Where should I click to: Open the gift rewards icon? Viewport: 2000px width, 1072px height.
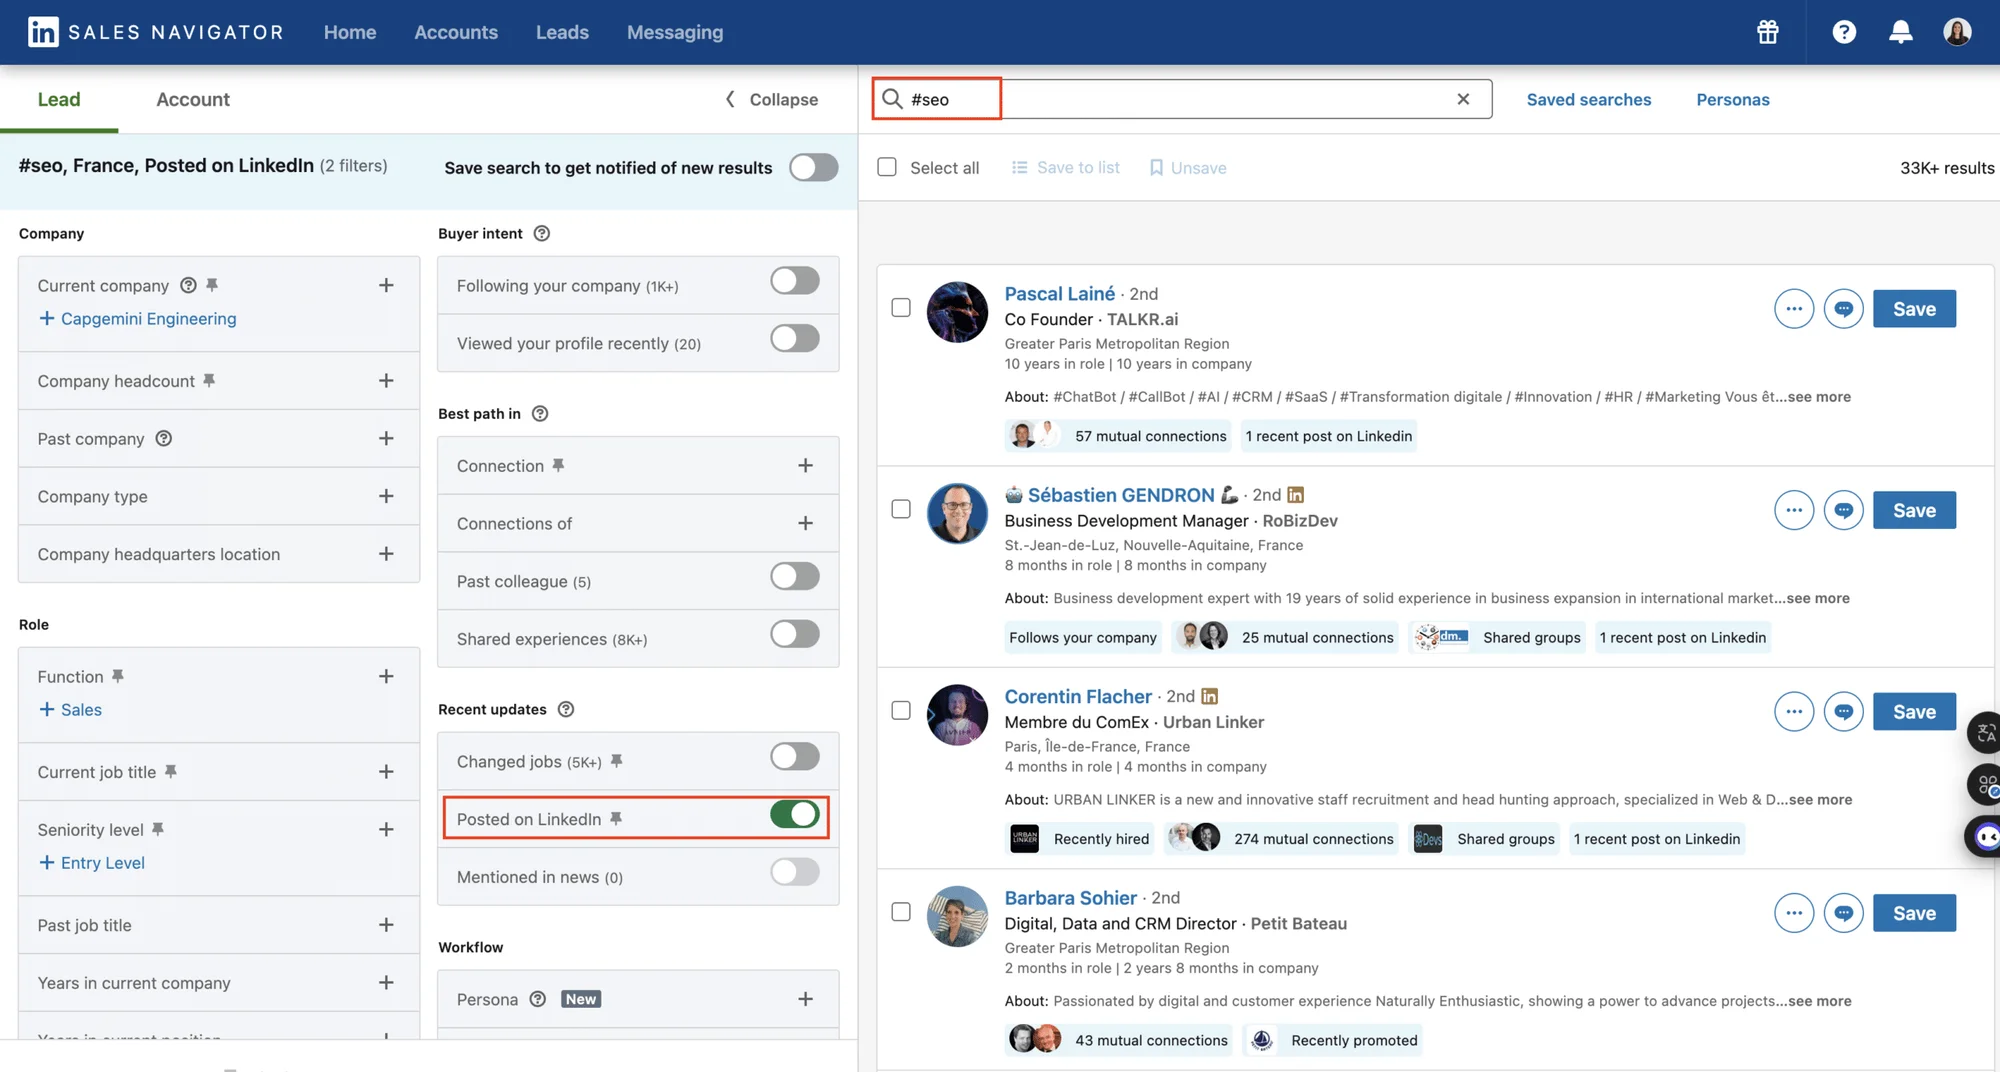(1768, 32)
